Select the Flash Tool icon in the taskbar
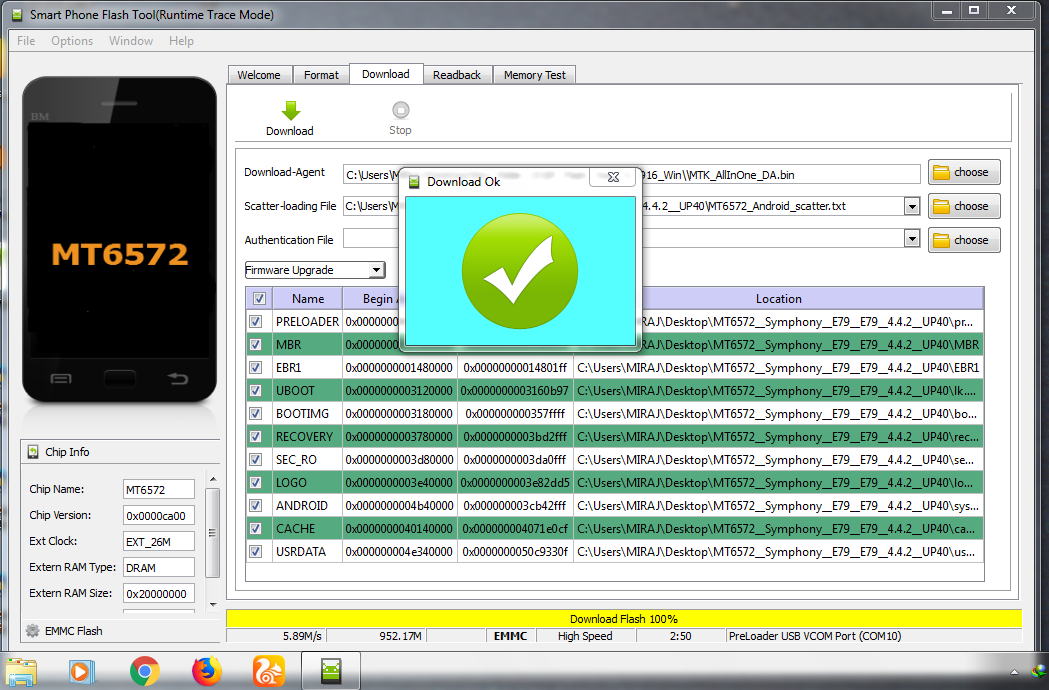Image resolution: width=1049 pixels, height=690 pixels. point(330,671)
